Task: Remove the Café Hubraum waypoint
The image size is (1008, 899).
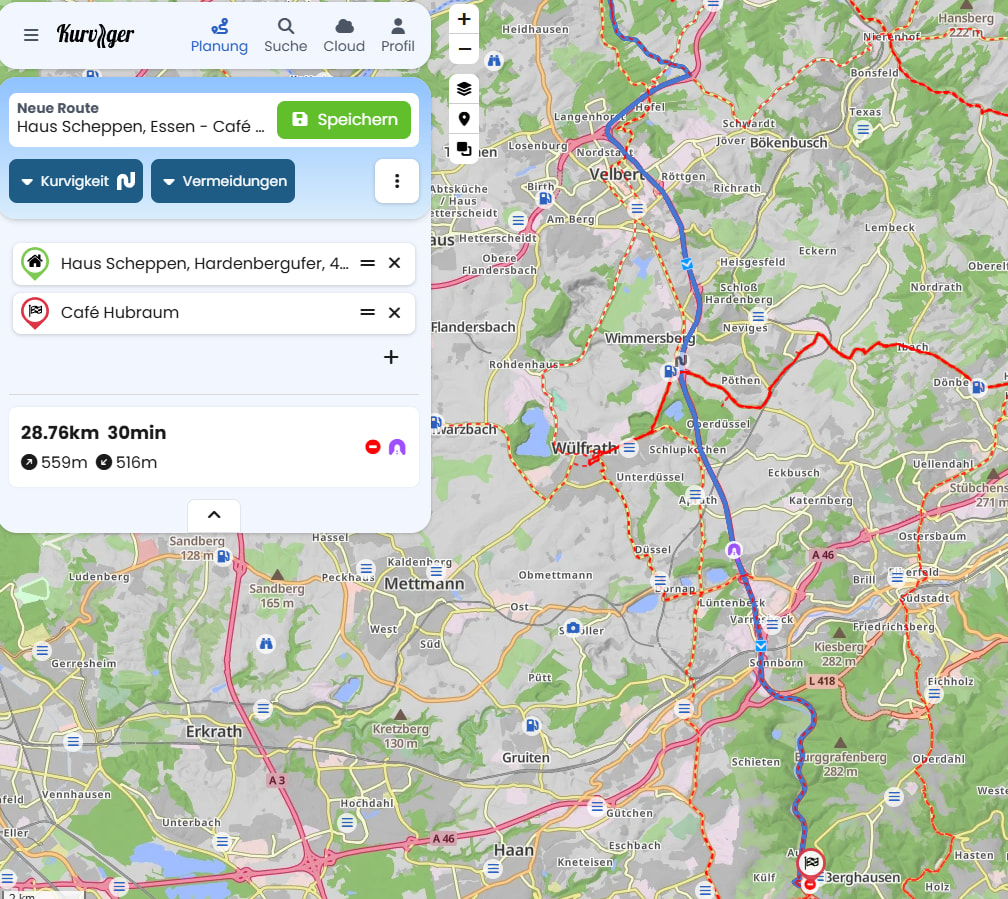Action: click(x=394, y=313)
